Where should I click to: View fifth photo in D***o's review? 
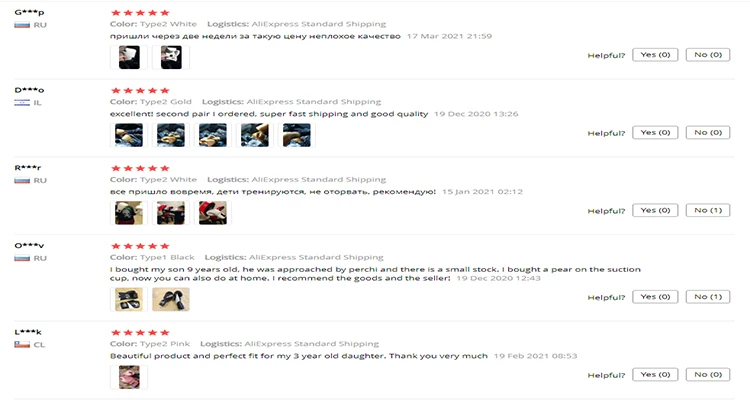(297, 135)
